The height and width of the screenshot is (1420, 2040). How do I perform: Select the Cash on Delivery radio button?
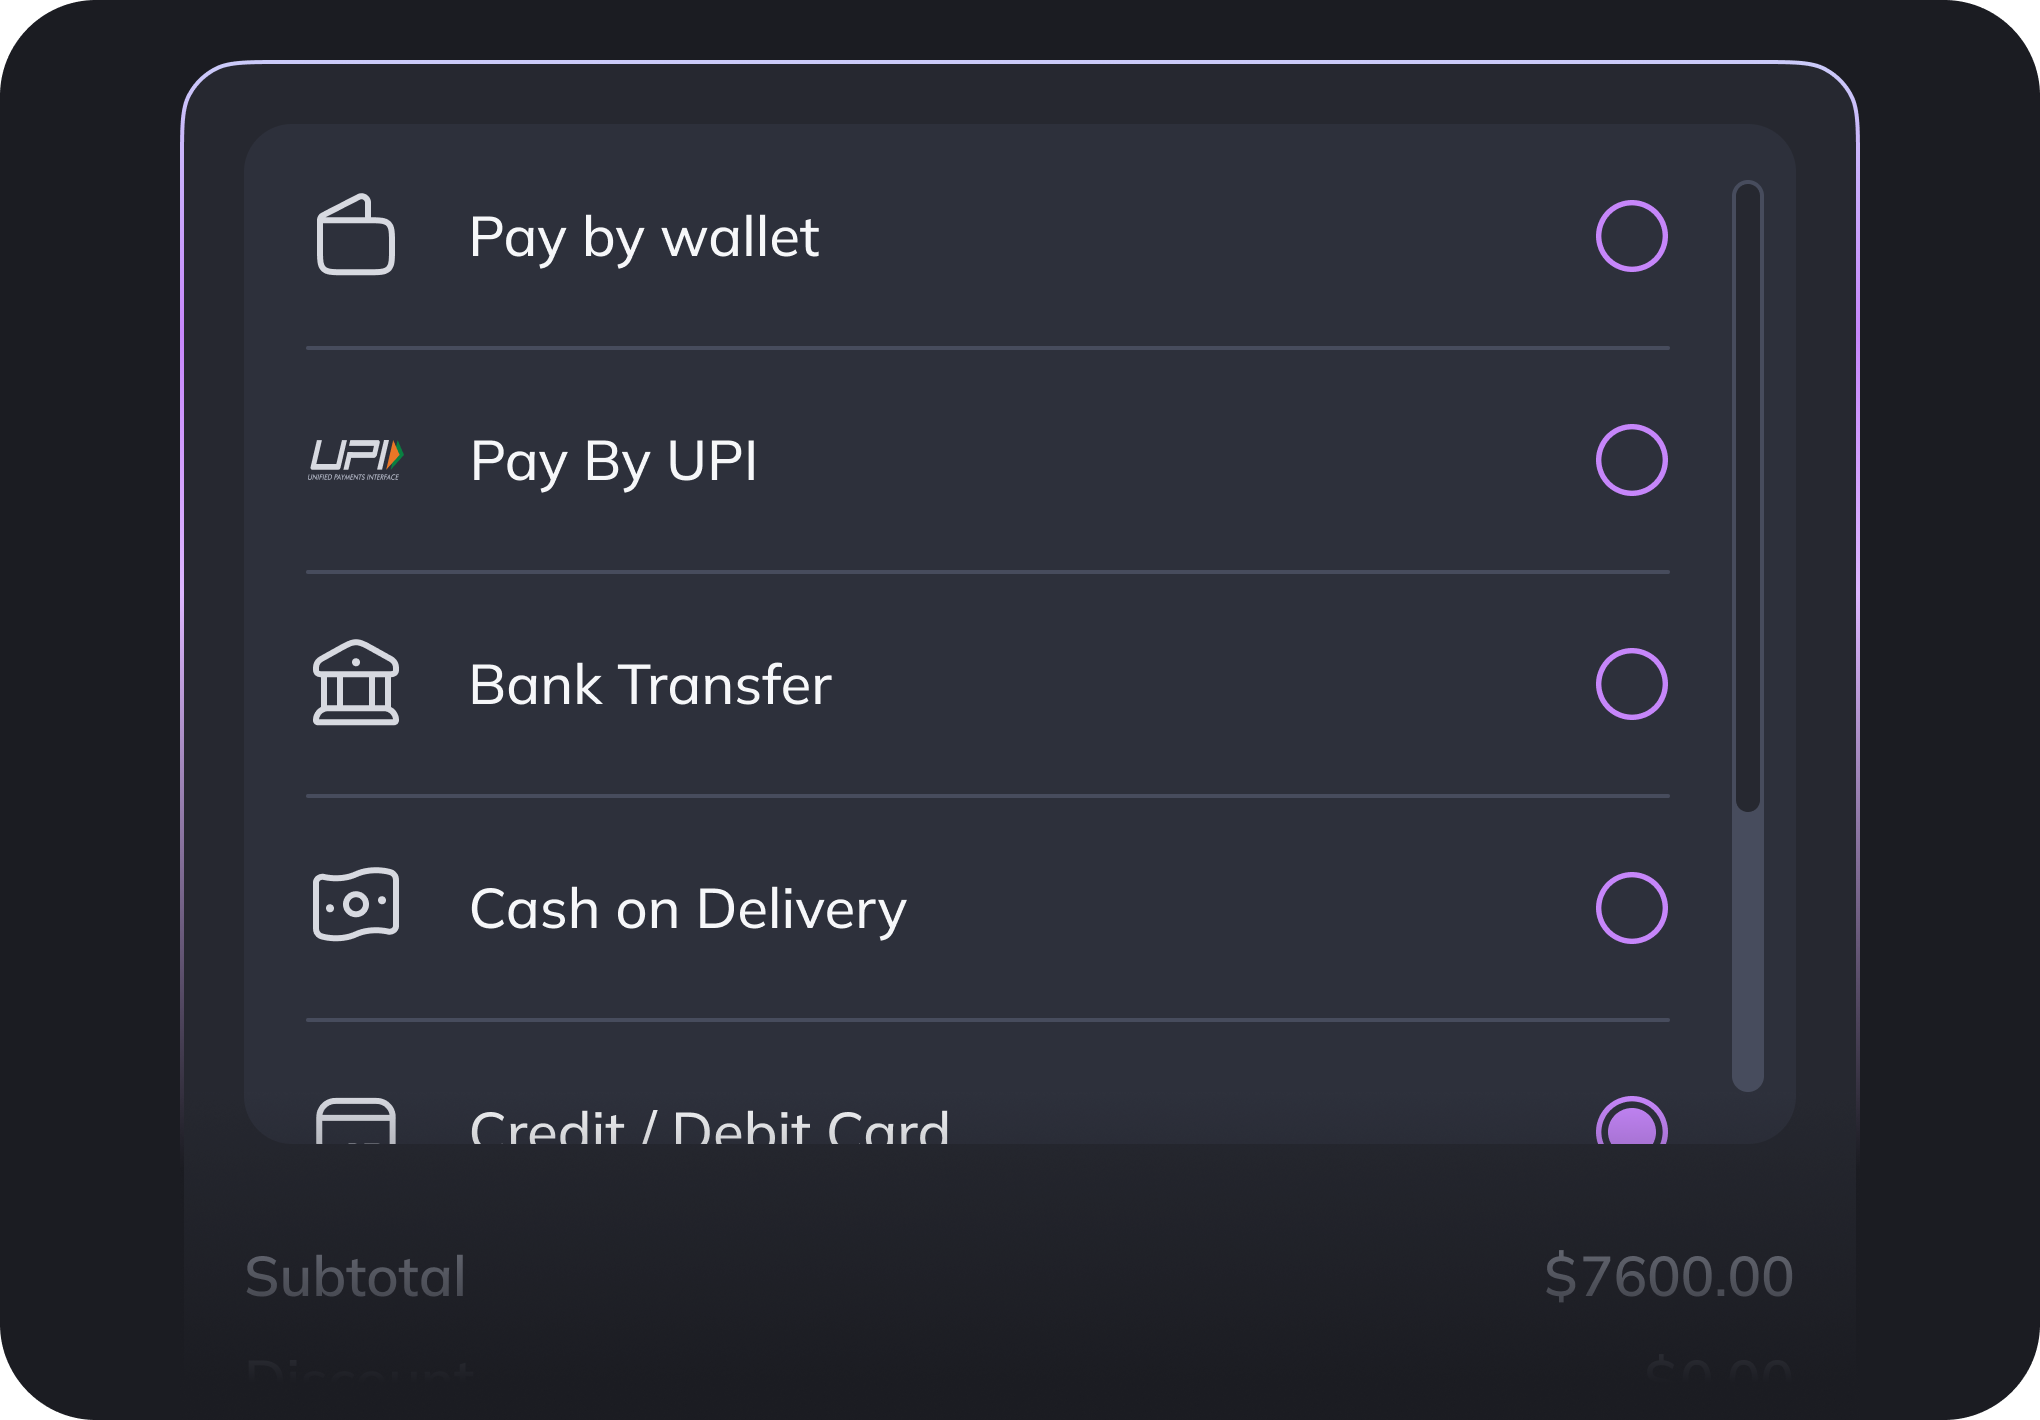1631,908
